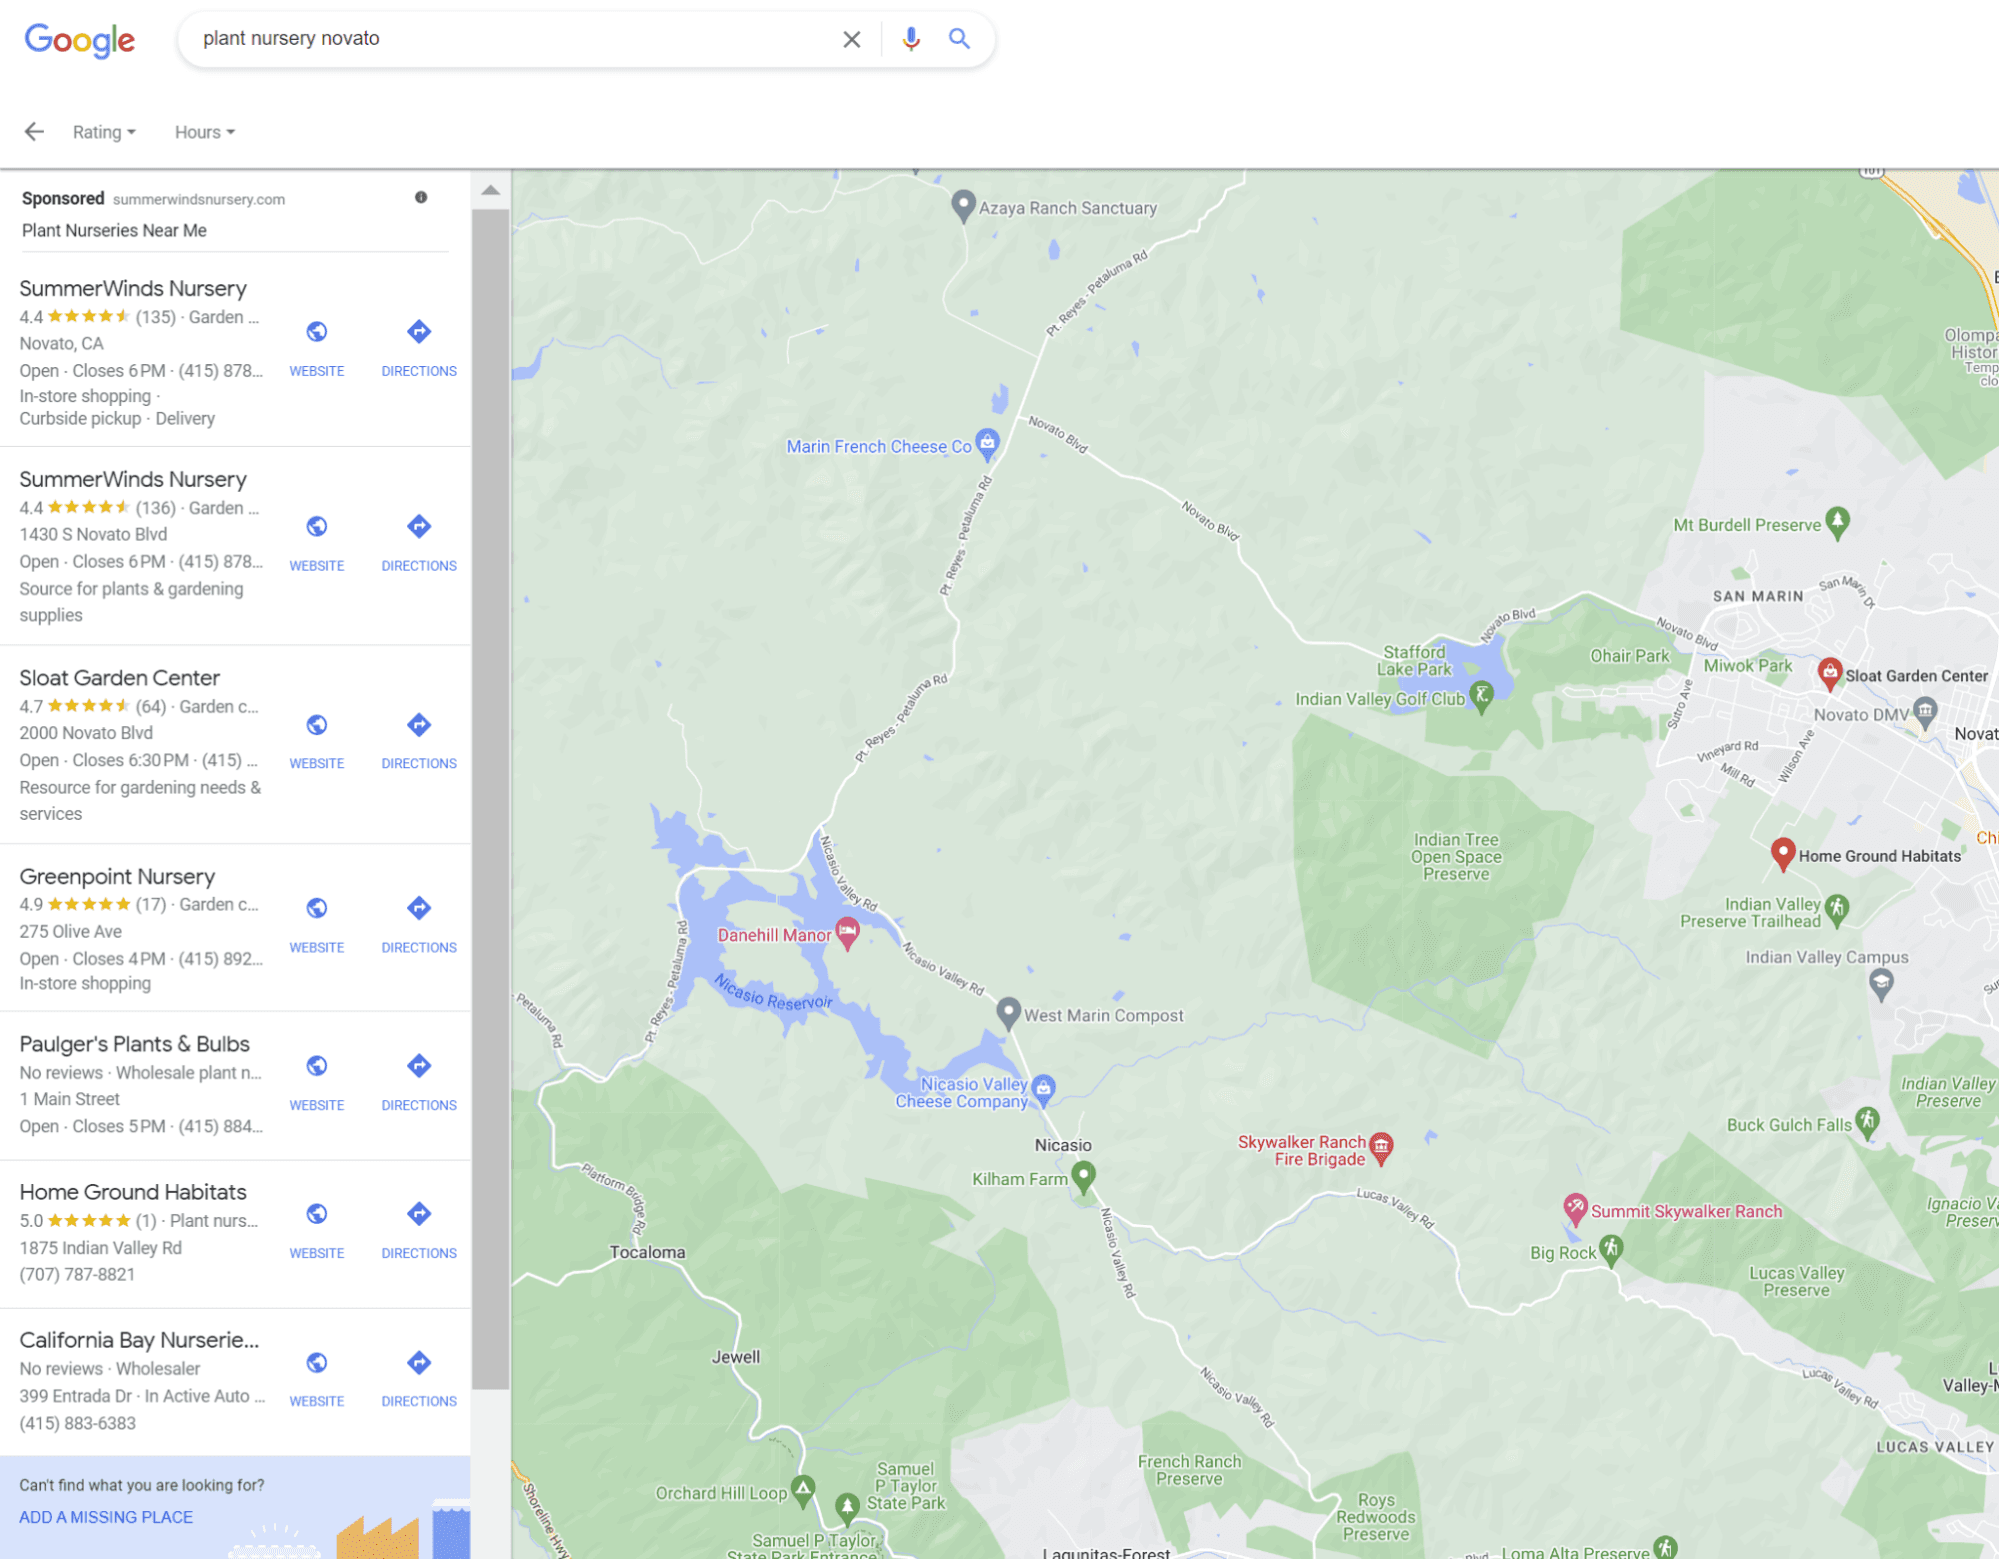
Task: Go back using the left arrow icon
Action: 34,132
